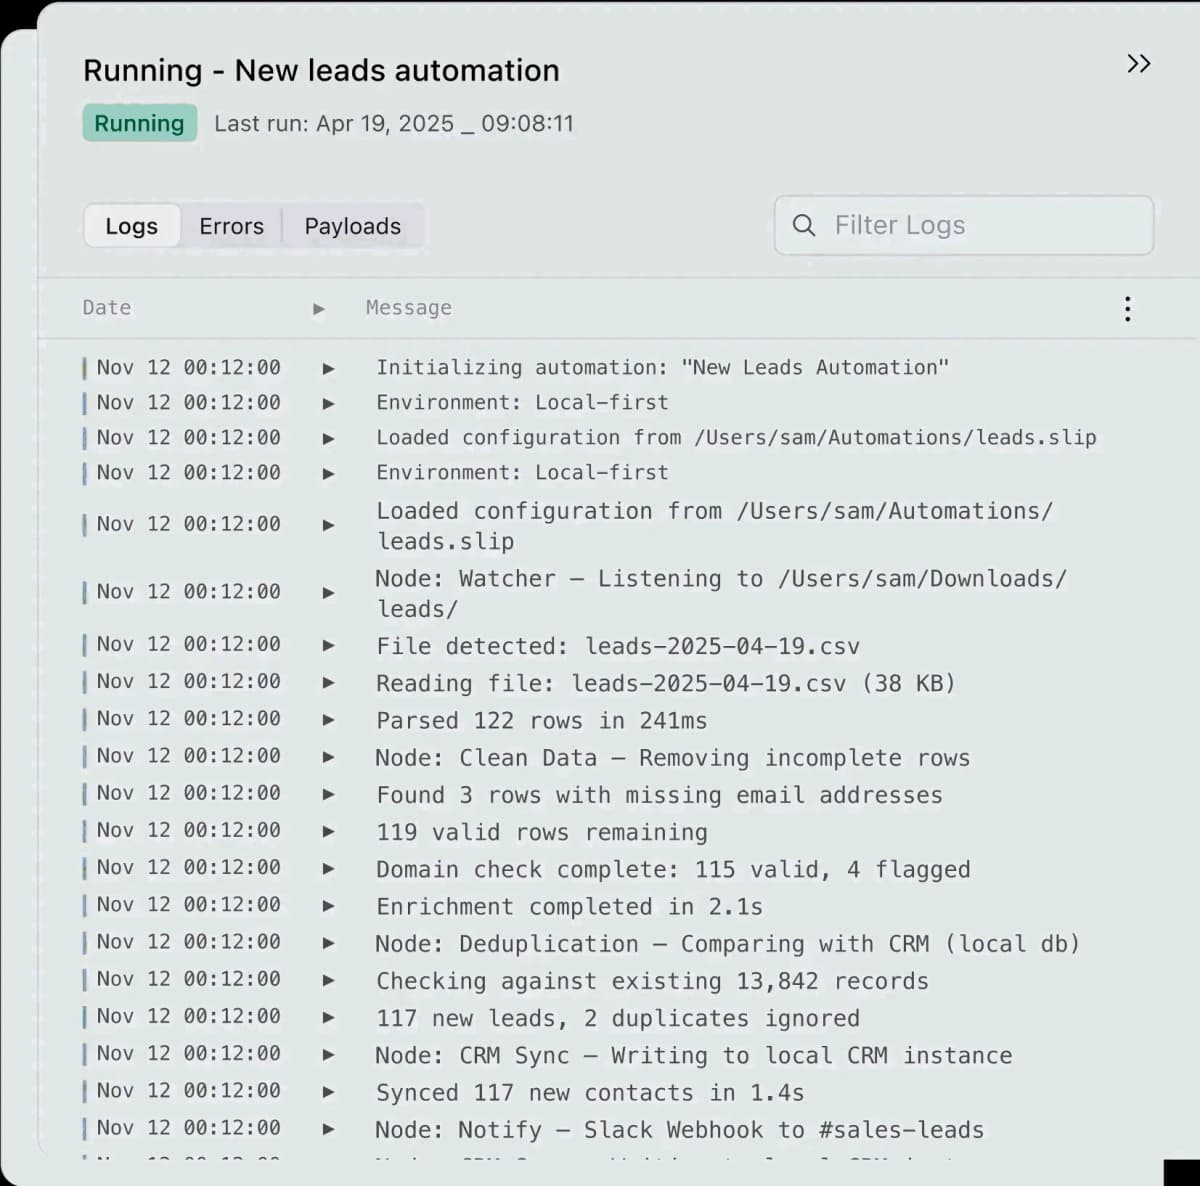Switch to the Errors tab
Screen dimensions: 1200x1186
tap(231, 226)
